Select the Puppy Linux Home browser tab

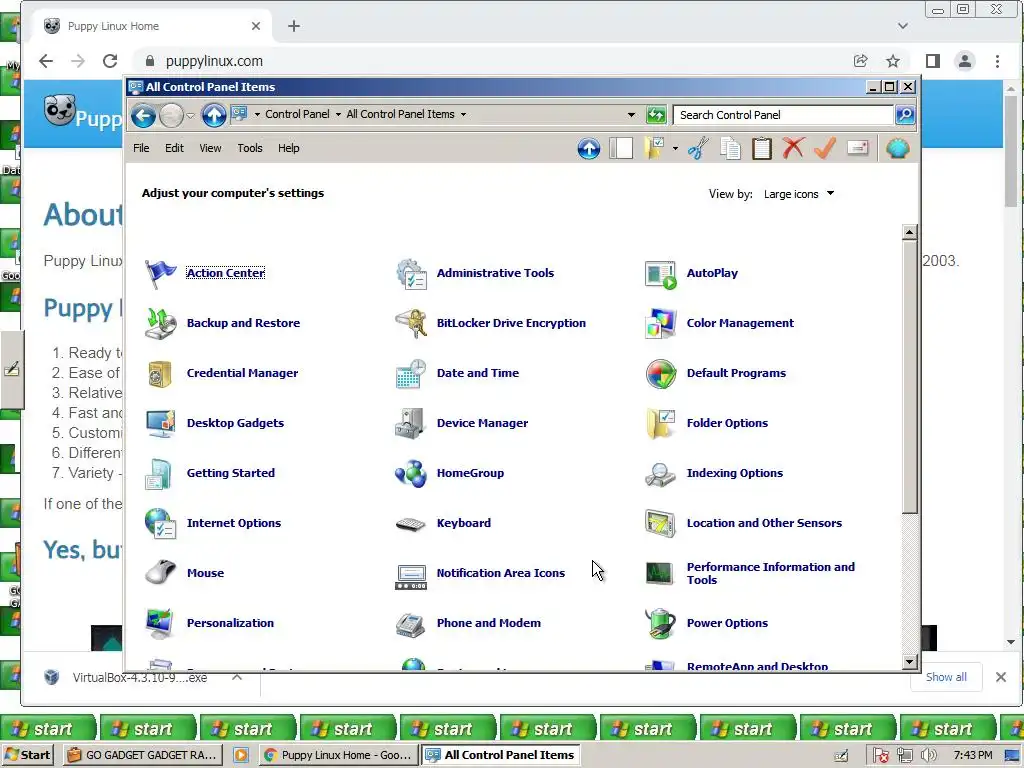[152, 26]
